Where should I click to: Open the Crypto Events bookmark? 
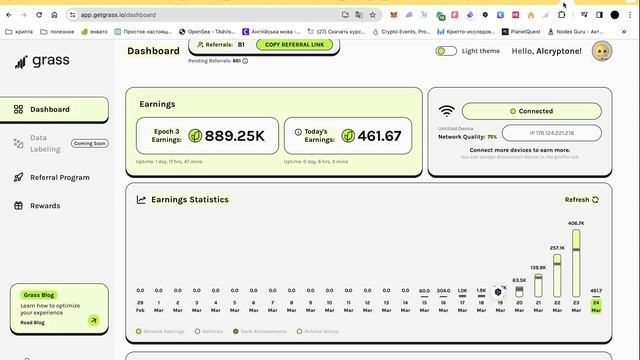[x=401, y=31]
